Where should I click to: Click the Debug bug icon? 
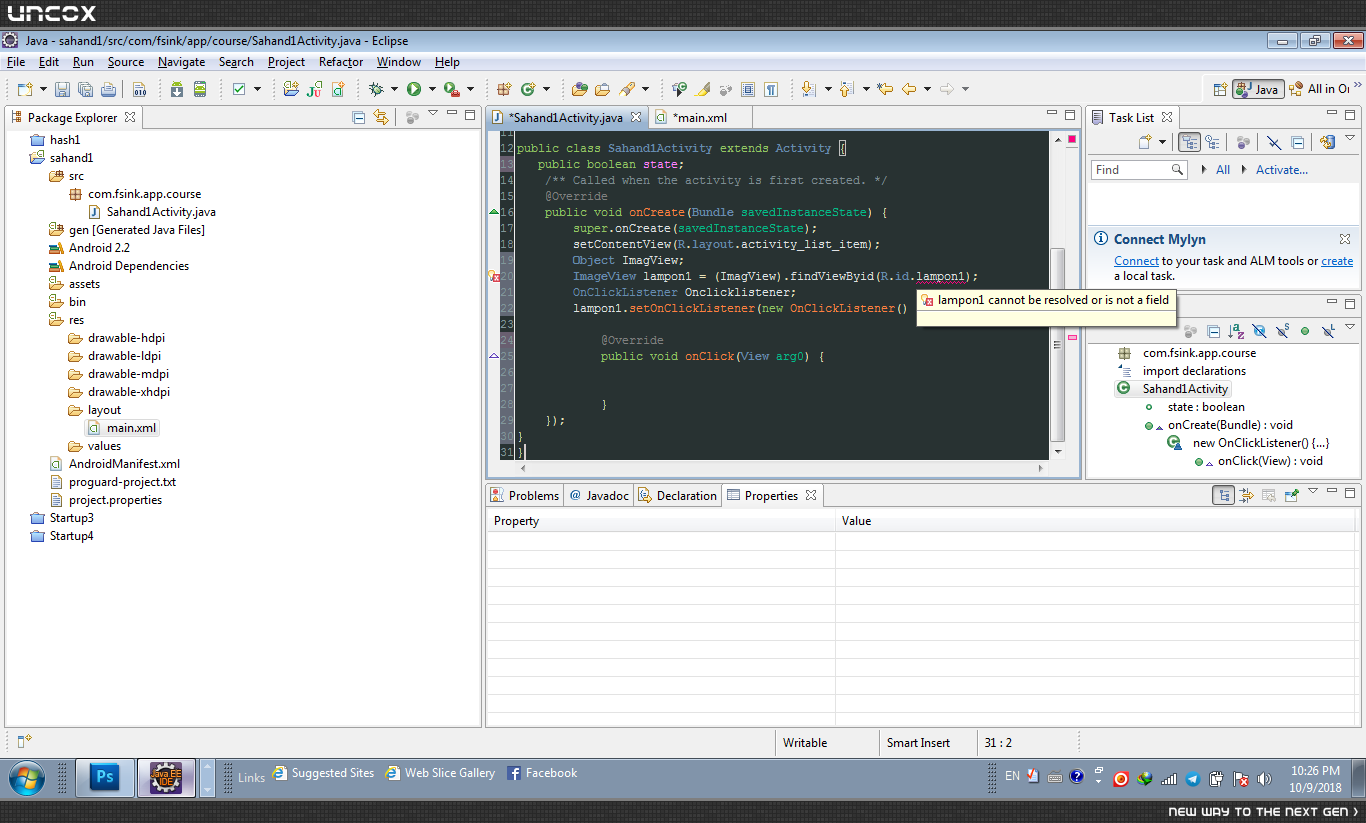[376, 89]
